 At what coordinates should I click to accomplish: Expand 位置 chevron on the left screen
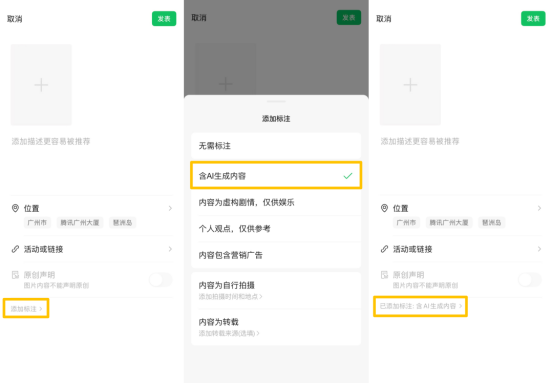coord(170,208)
